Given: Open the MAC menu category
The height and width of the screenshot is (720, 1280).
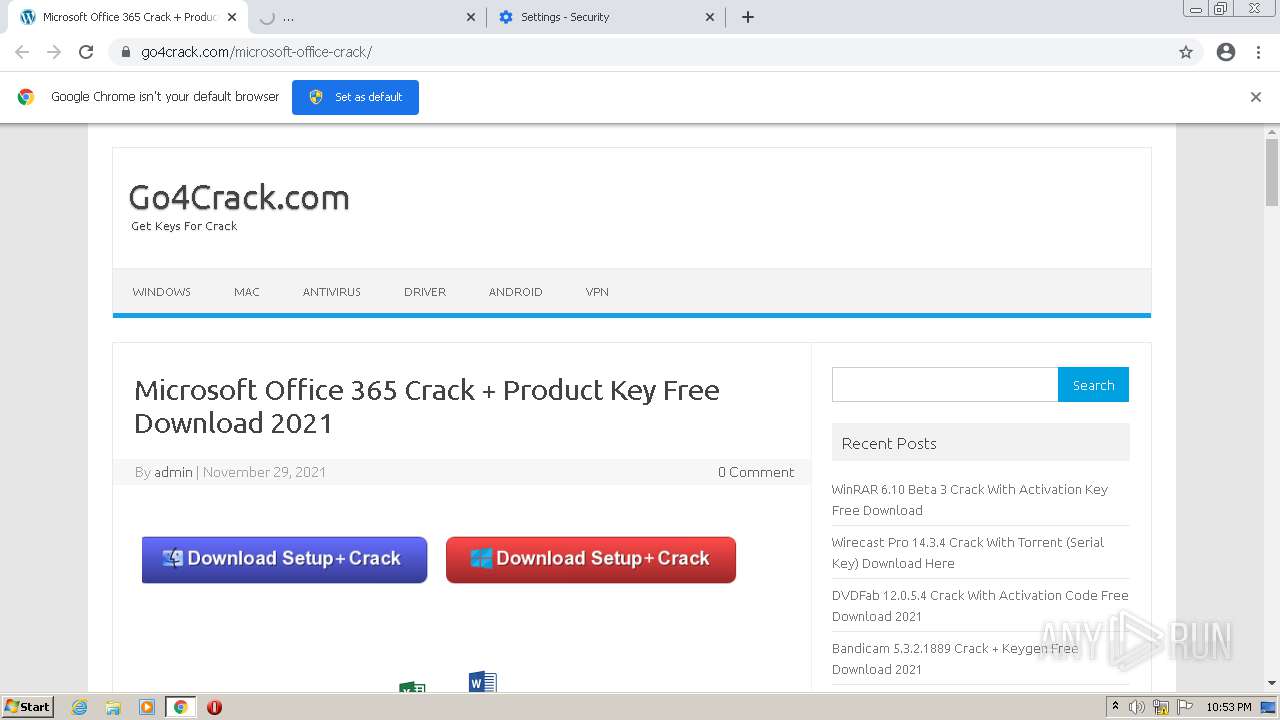Looking at the screenshot, I should [x=247, y=292].
